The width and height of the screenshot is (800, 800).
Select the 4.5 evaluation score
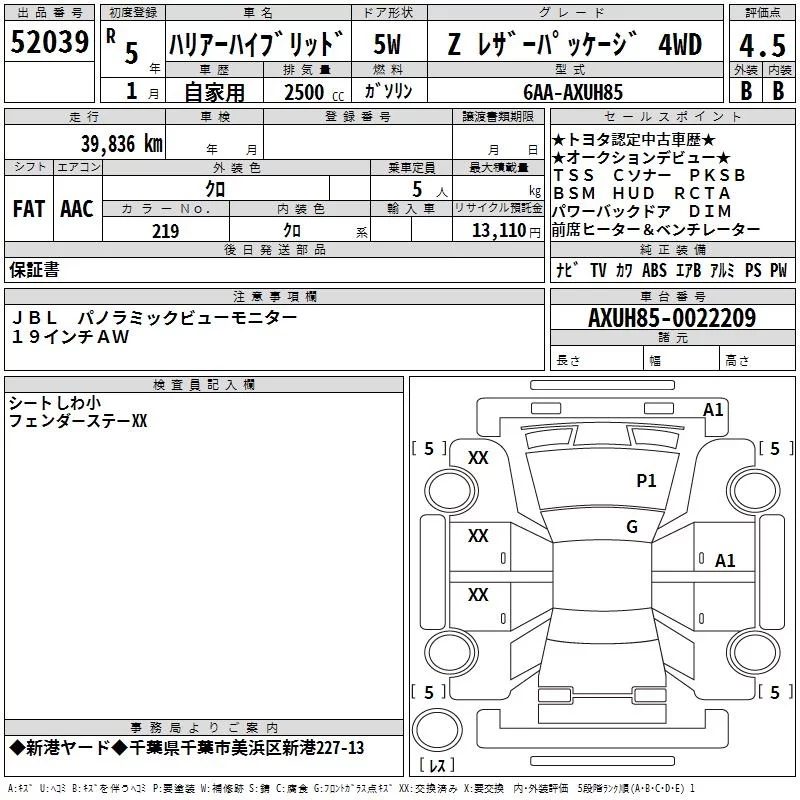pos(760,45)
